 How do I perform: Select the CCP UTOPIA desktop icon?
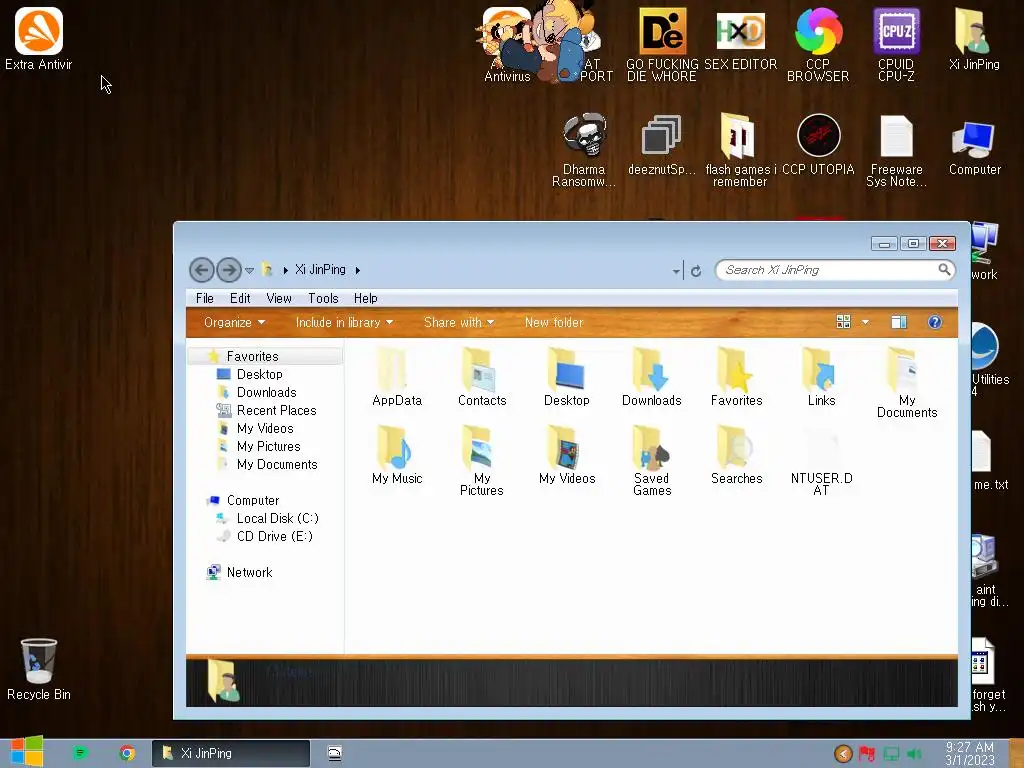tap(818, 144)
